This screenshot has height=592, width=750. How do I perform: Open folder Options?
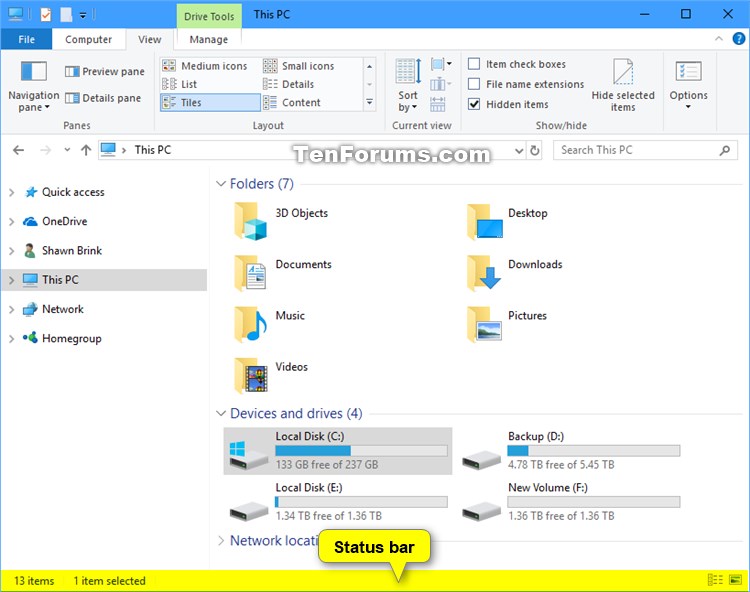[x=688, y=86]
